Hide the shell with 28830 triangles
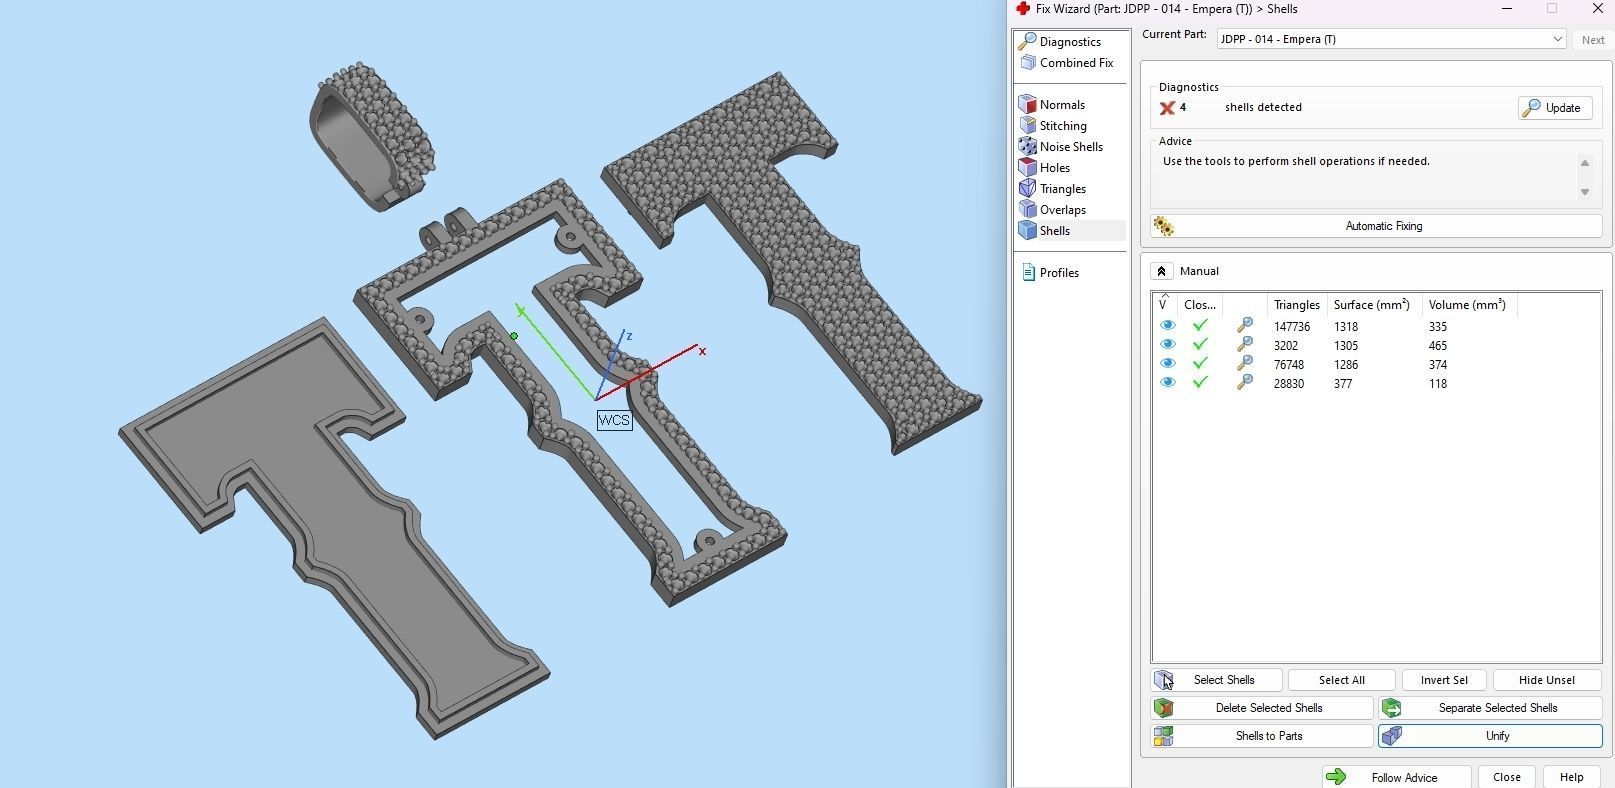1615x788 pixels. point(1167,383)
